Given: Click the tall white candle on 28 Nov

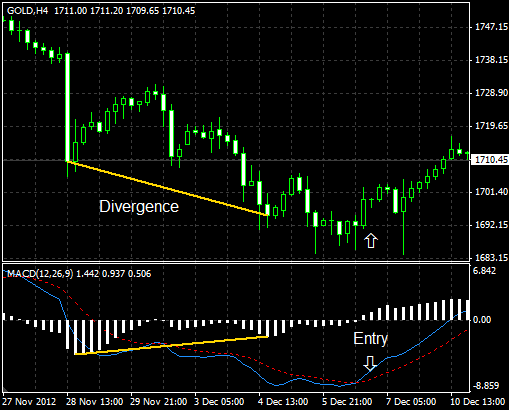Looking at the screenshot, I should [x=68, y=107].
